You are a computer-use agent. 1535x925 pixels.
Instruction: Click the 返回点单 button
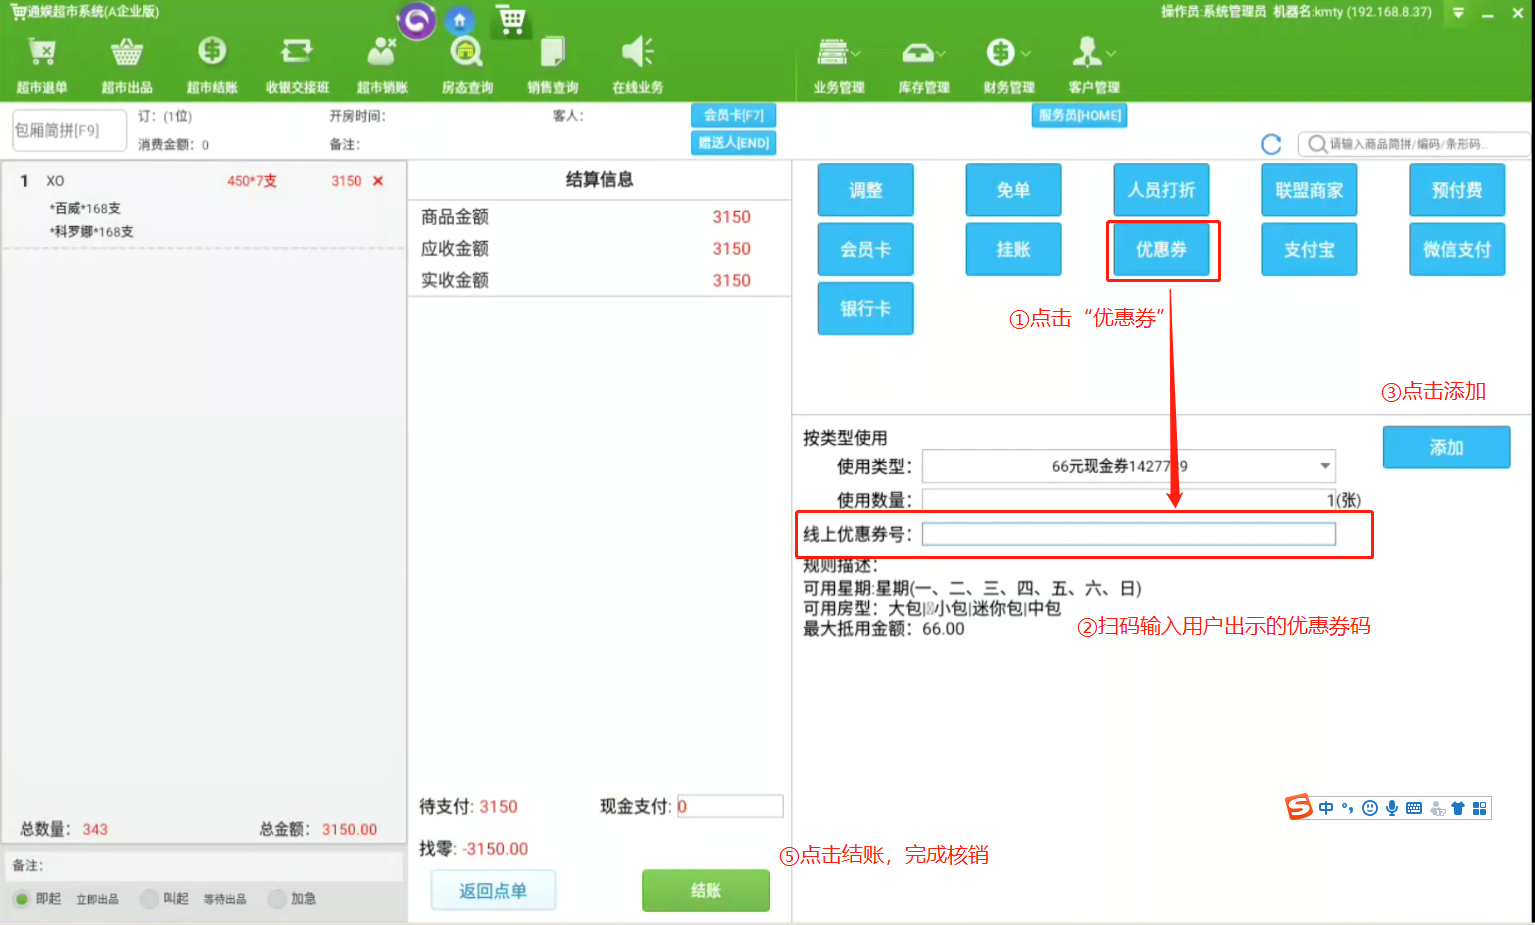(493, 890)
